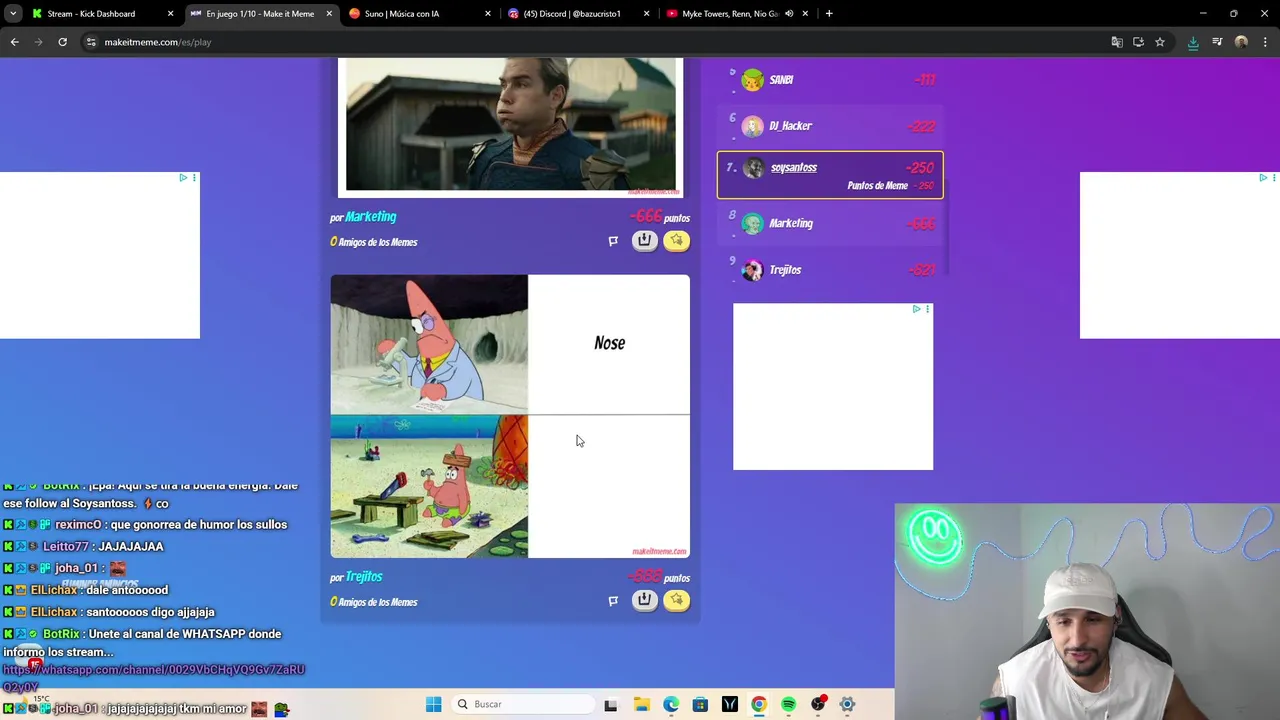
Task: Click the DJ_Hacker player avatar
Action: pyautogui.click(x=752, y=126)
